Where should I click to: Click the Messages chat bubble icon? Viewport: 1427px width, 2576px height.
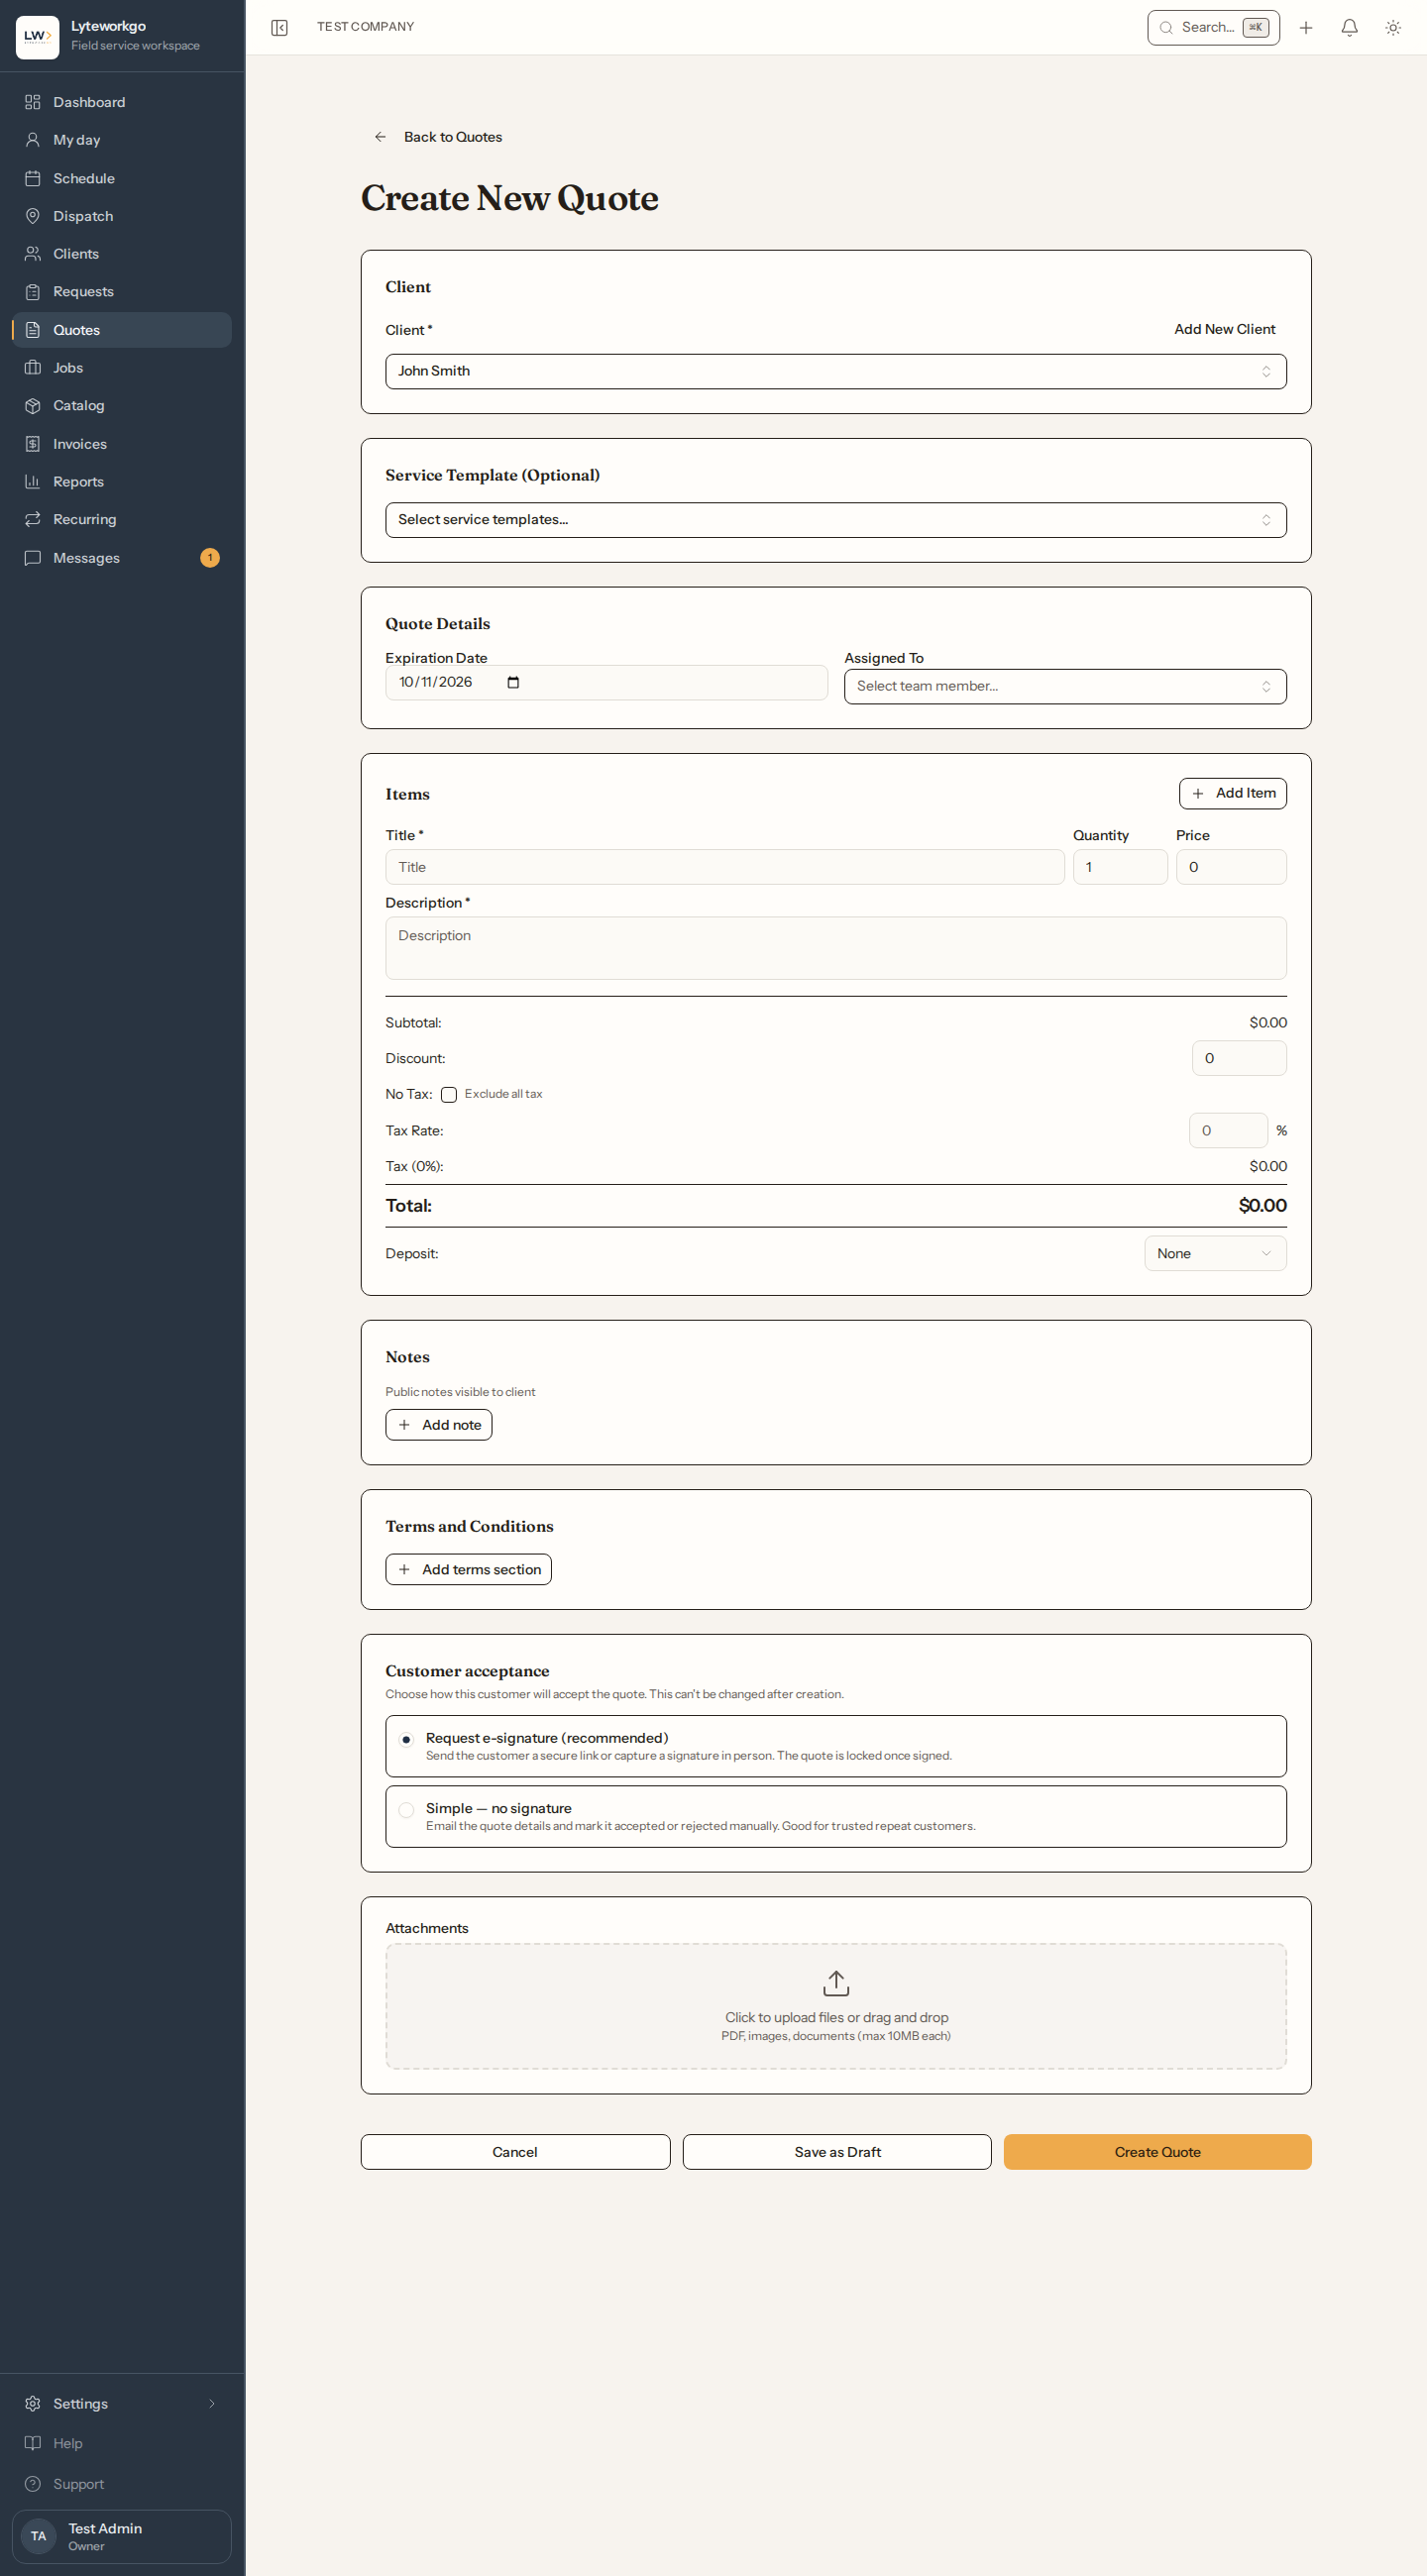click(33, 557)
